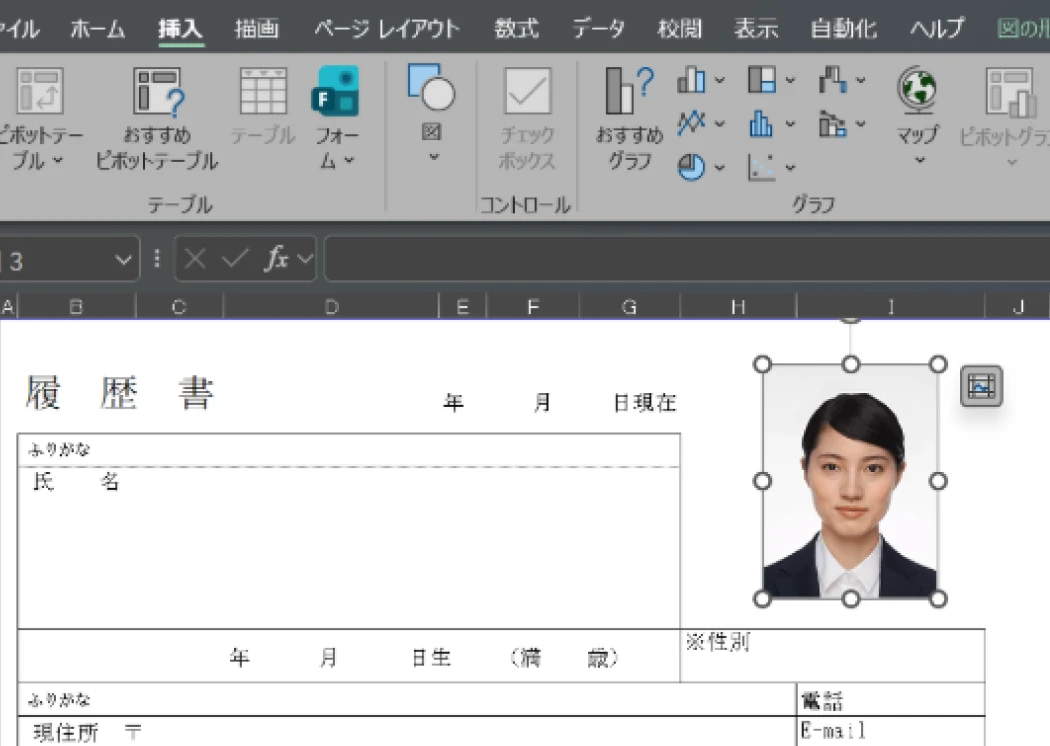
Task: Expand the scatter chart dropdown arrow
Action: (789, 166)
